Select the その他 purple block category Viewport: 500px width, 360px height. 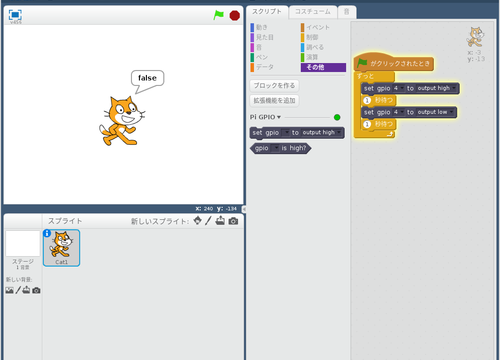pos(323,67)
